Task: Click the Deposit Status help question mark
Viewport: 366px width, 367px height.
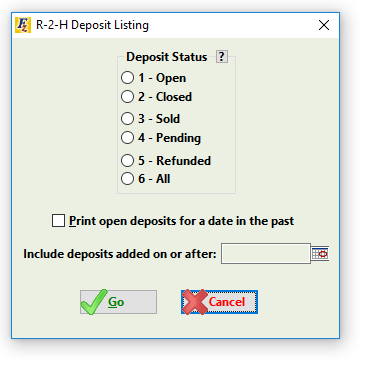Action: [x=222, y=57]
